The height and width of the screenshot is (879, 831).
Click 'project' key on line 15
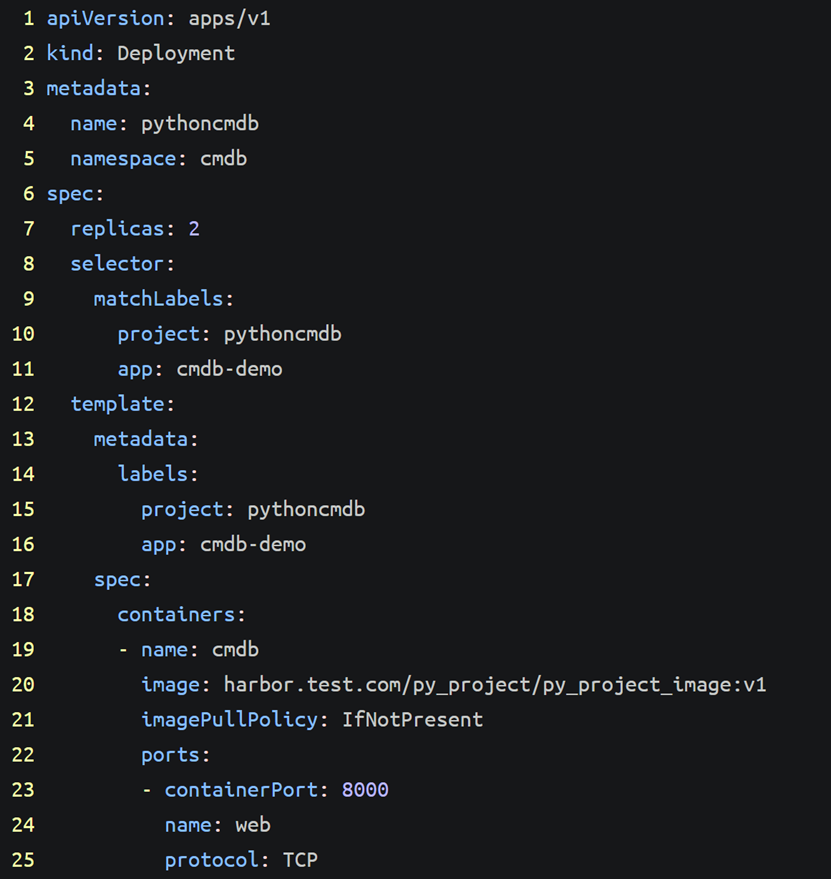click(x=182, y=510)
